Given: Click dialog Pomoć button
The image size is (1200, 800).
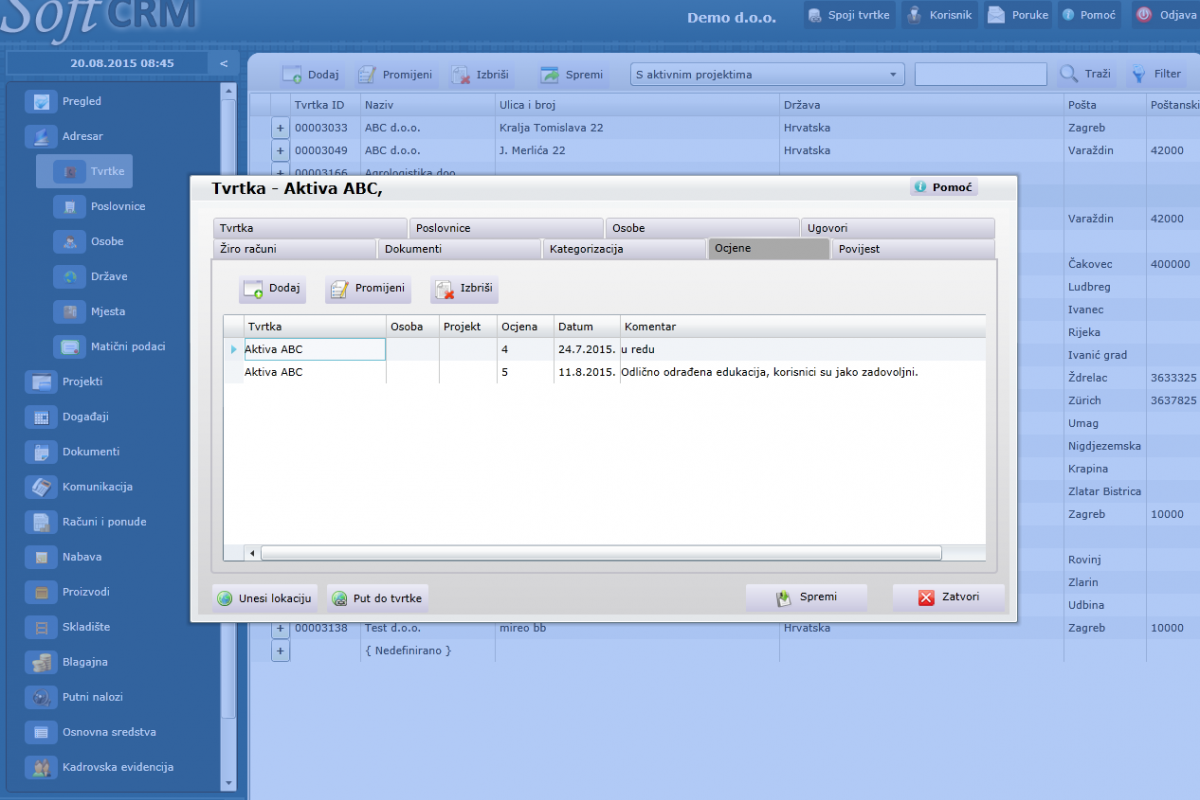Looking at the screenshot, I should tap(943, 188).
